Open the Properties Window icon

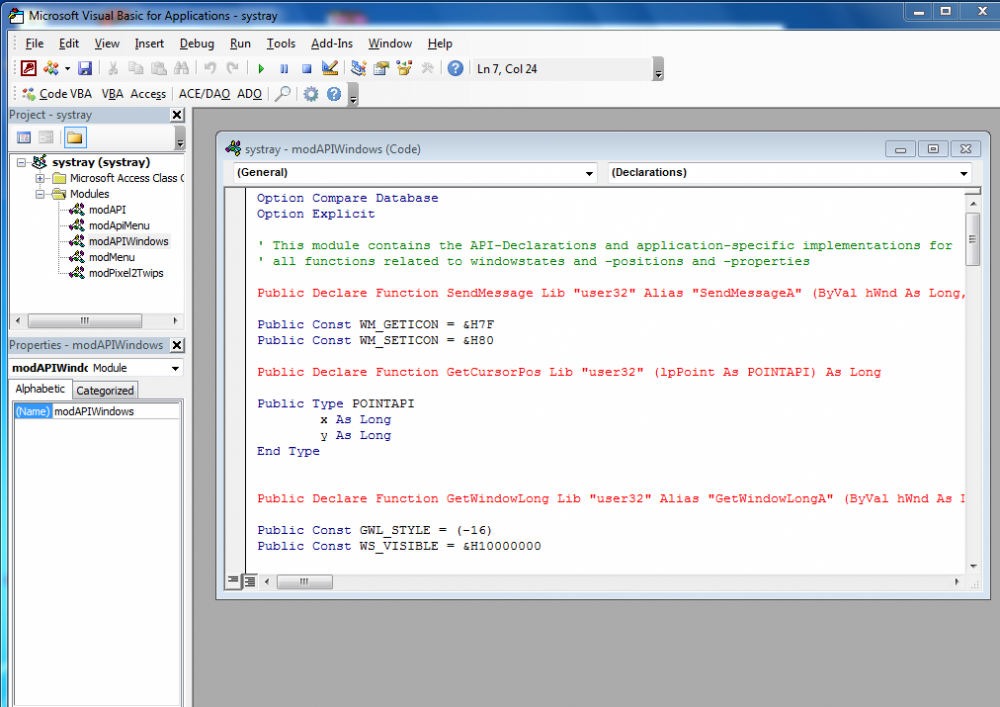(x=381, y=68)
